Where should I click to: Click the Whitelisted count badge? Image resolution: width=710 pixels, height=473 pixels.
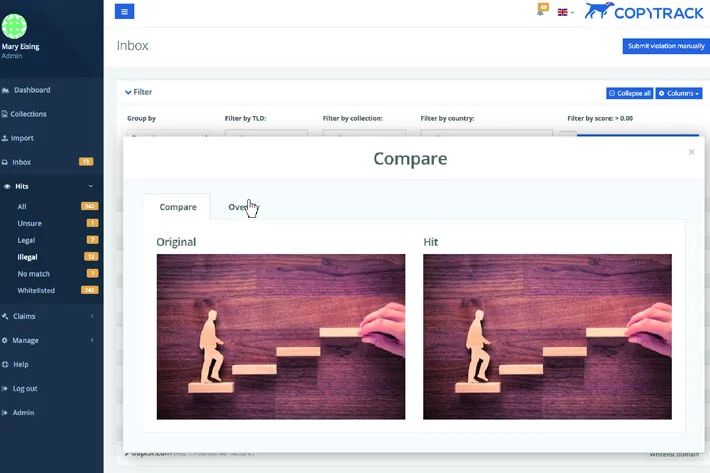90,290
